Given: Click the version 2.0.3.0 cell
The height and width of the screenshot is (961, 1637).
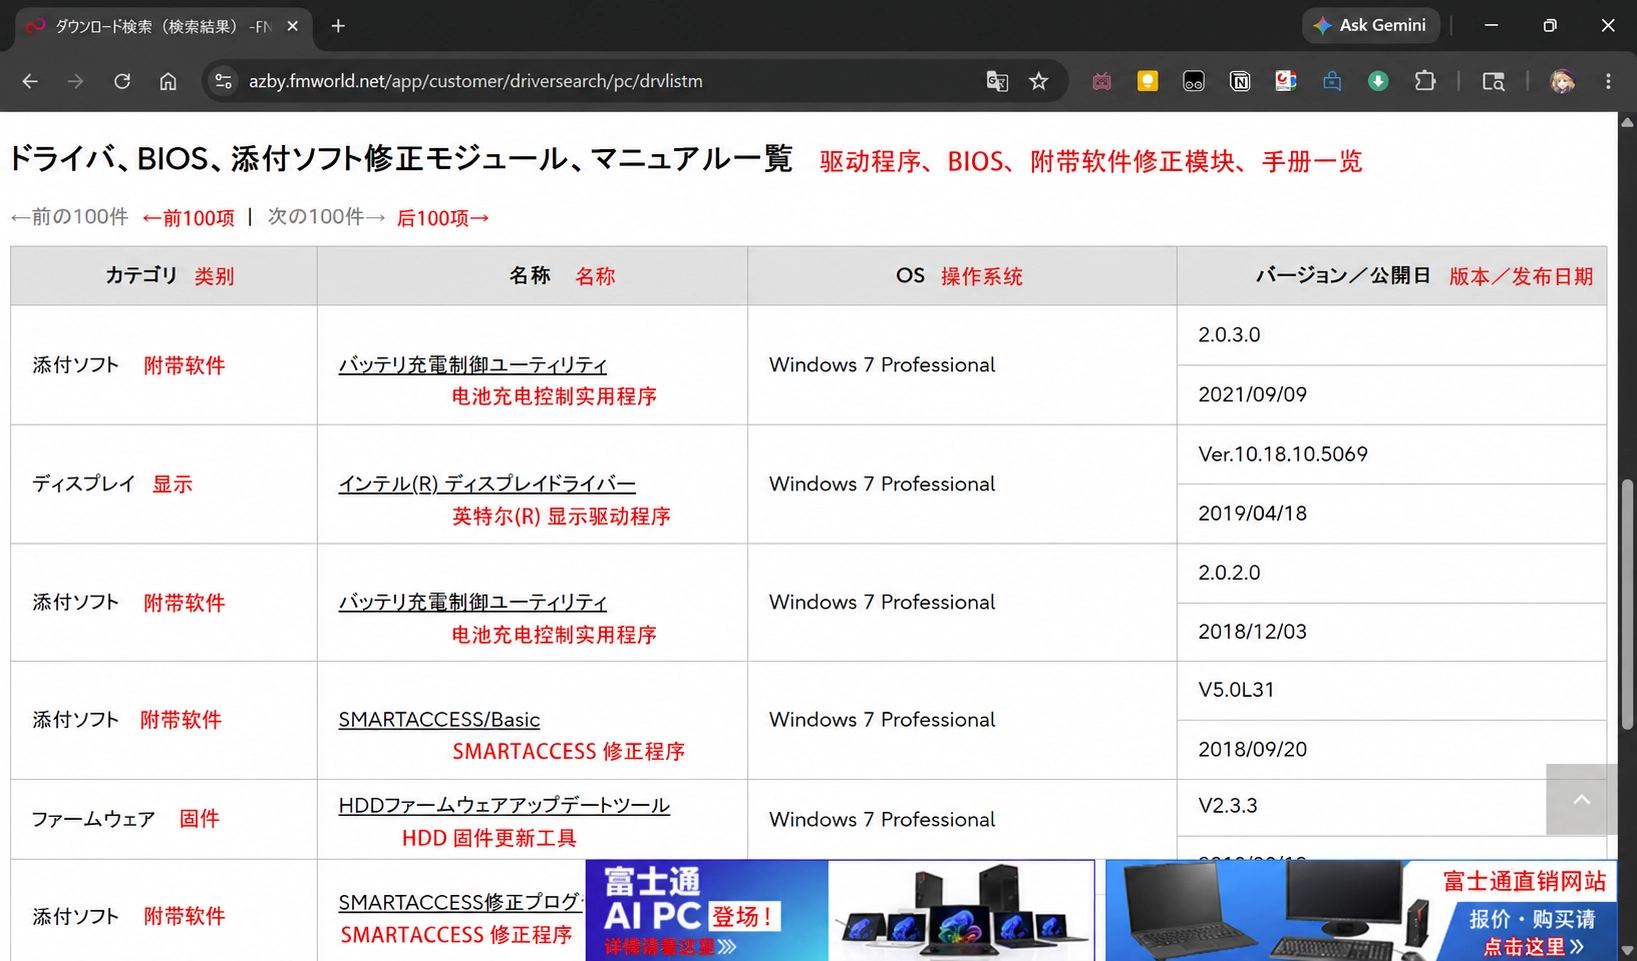Looking at the screenshot, I should coord(1392,335).
